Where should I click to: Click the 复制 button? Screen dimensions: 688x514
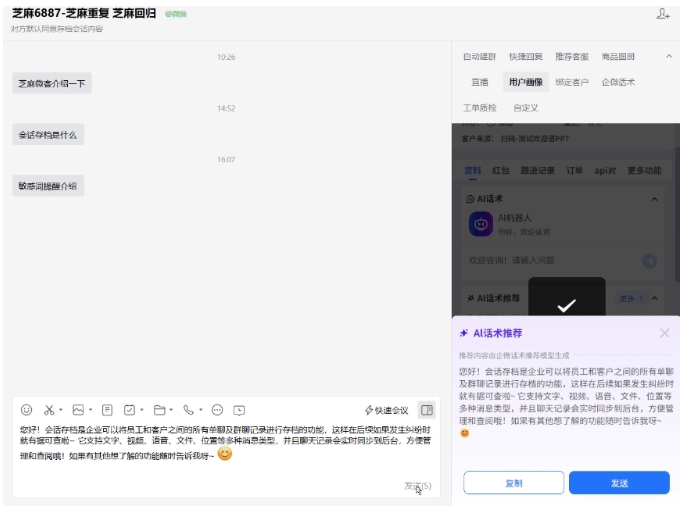pos(513,483)
